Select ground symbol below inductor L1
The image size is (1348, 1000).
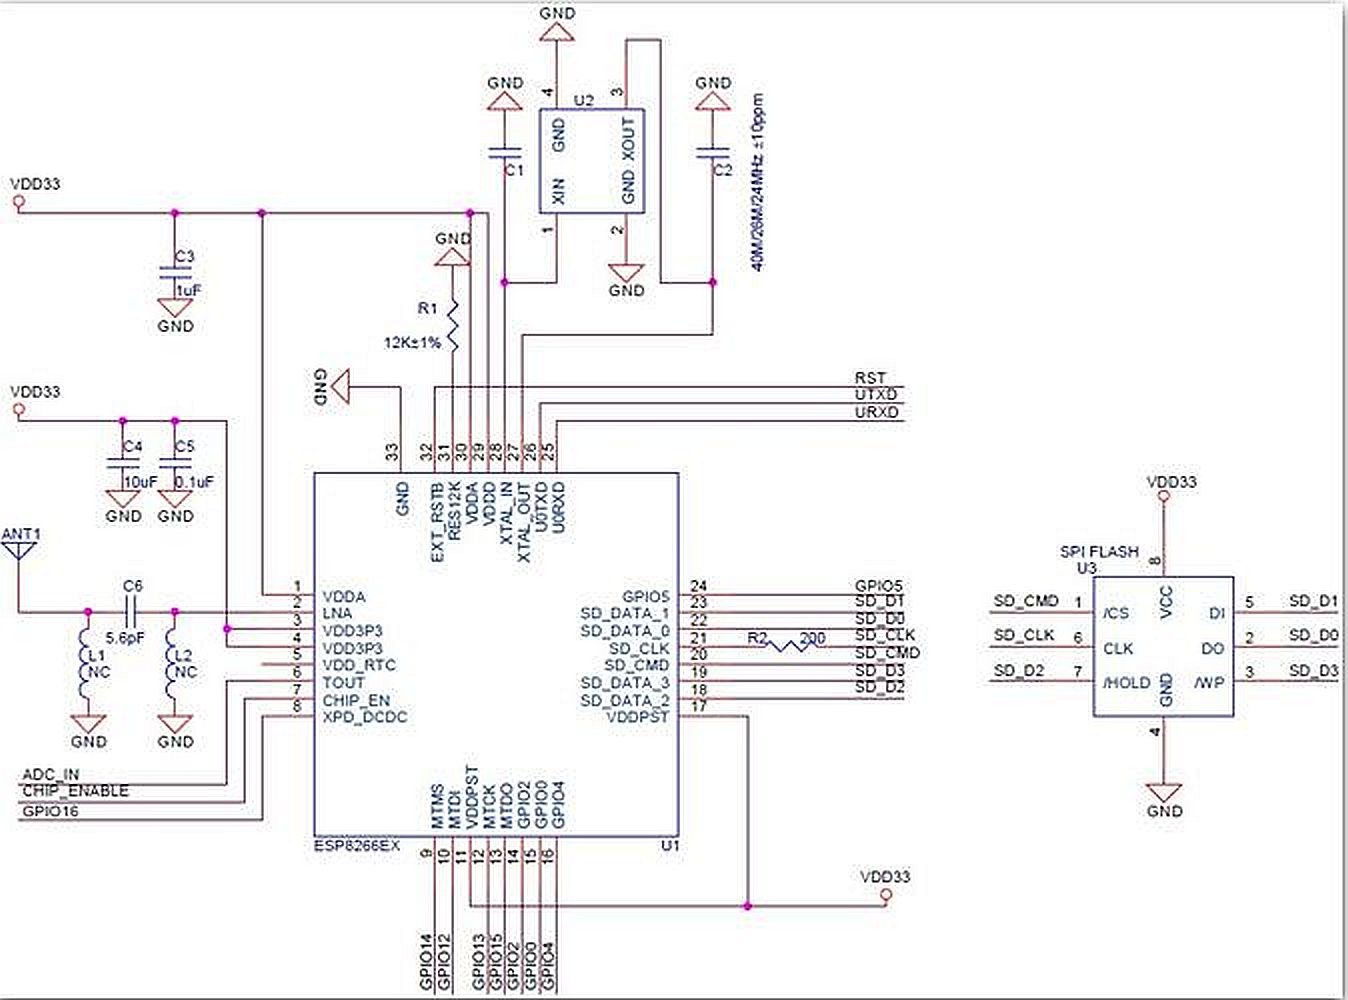[89, 724]
